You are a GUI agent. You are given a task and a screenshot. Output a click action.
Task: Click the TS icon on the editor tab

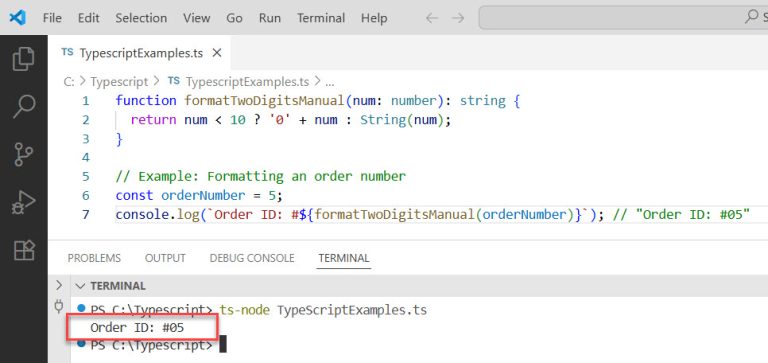tap(68, 52)
